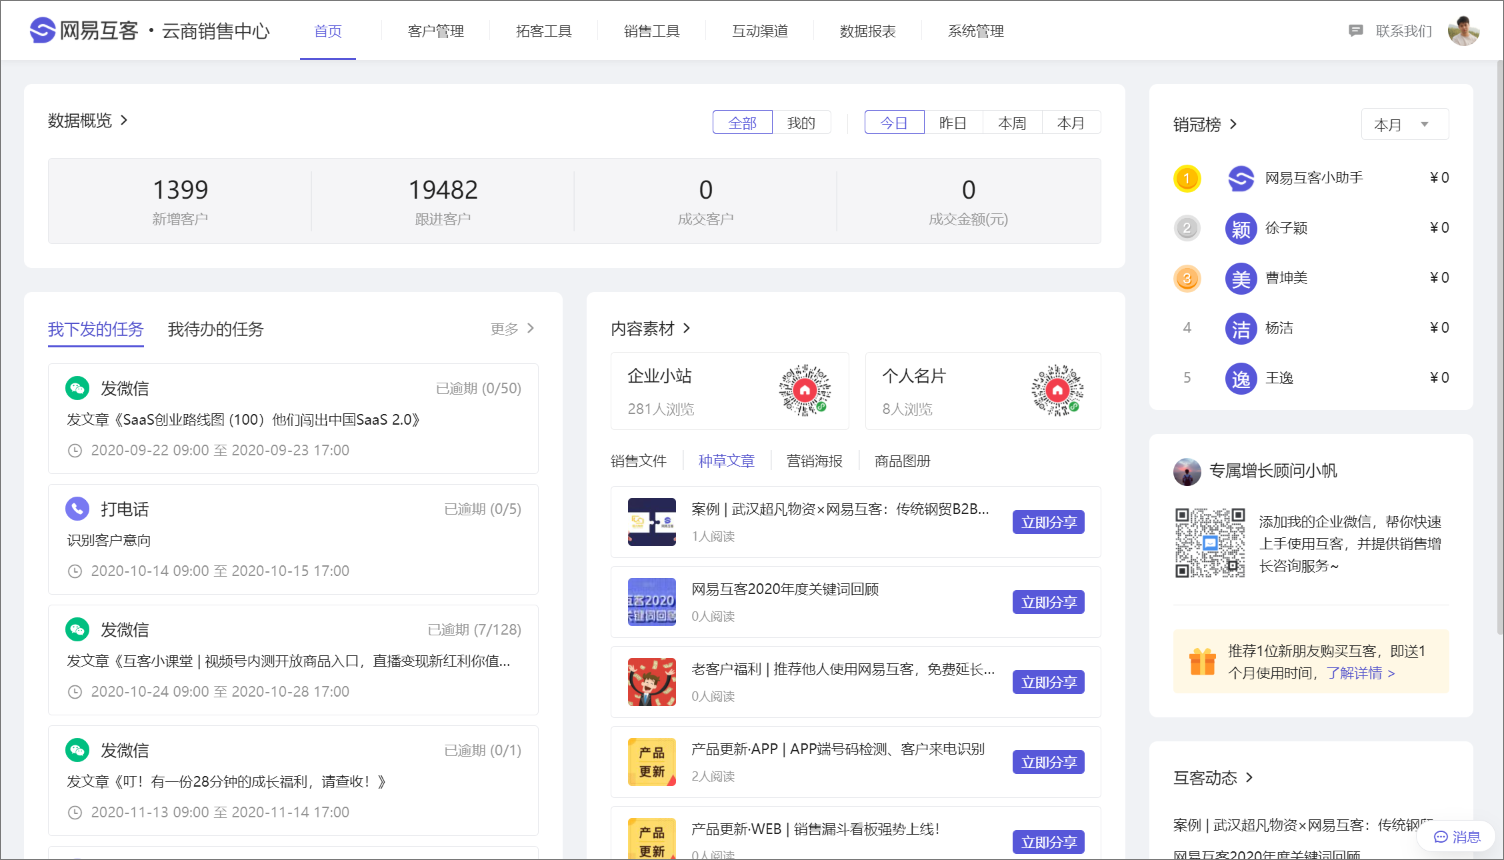This screenshot has width=1504, height=860.
Task: Open the 个人名片 QR code icon
Action: tap(1058, 390)
